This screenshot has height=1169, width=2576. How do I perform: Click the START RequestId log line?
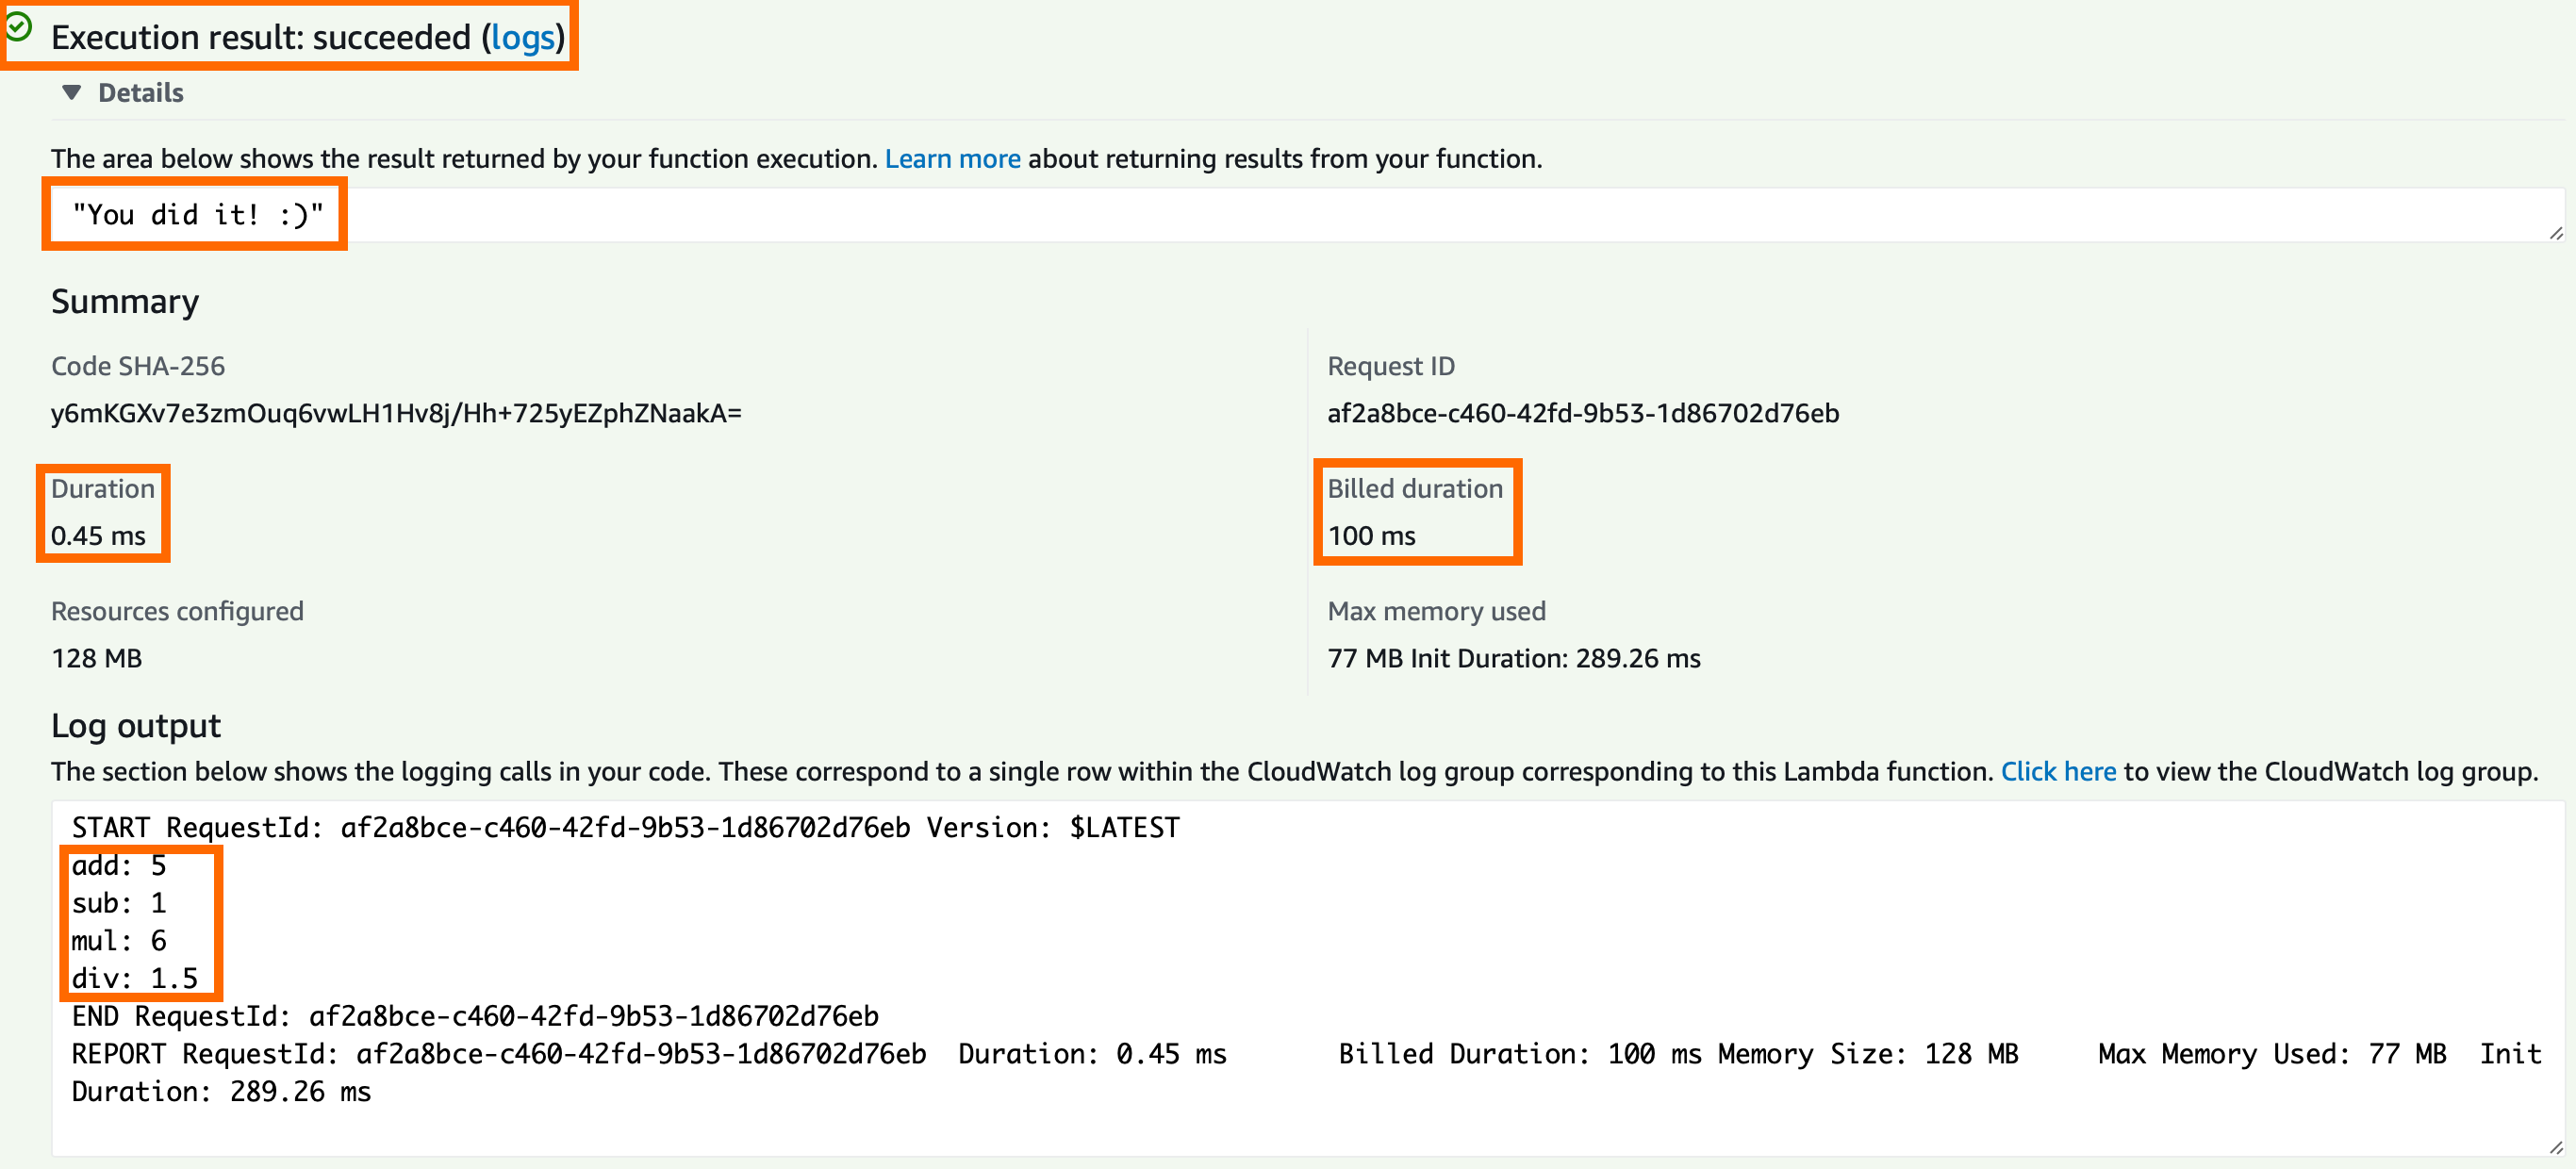pyautogui.click(x=625, y=828)
